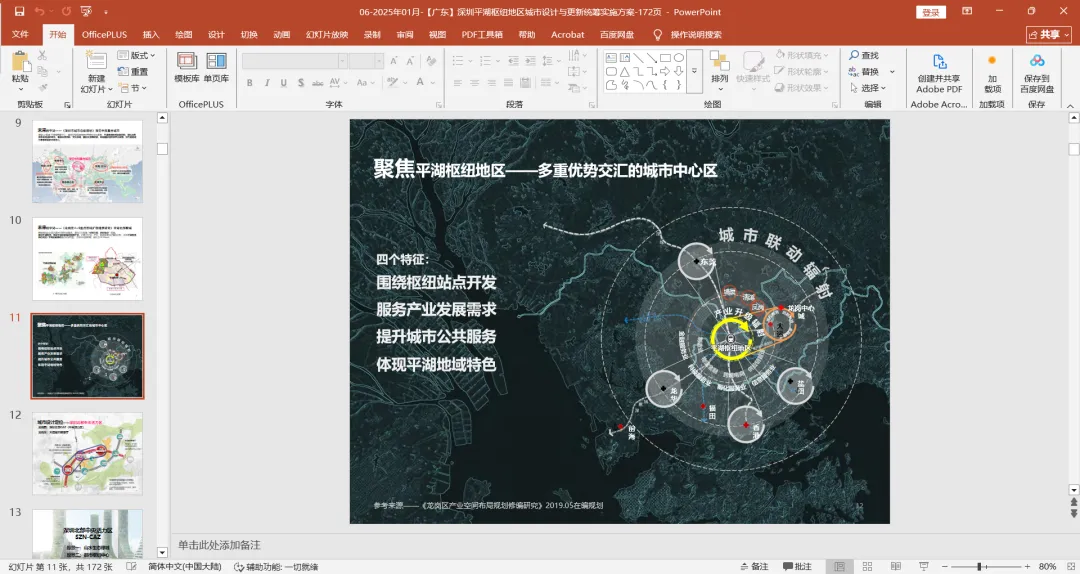Switch to the Acrobat tab
1080x574 pixels.
568,34
